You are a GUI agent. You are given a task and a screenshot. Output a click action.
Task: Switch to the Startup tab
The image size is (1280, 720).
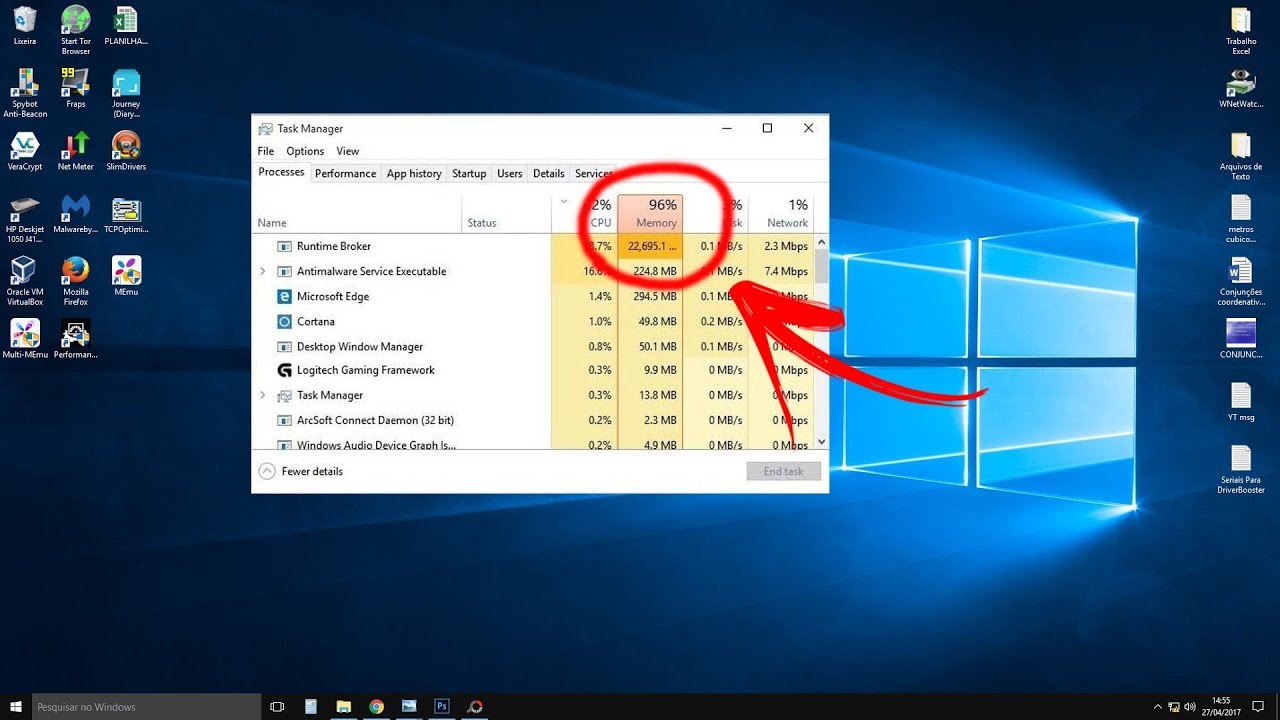click(x=469, y=173)
